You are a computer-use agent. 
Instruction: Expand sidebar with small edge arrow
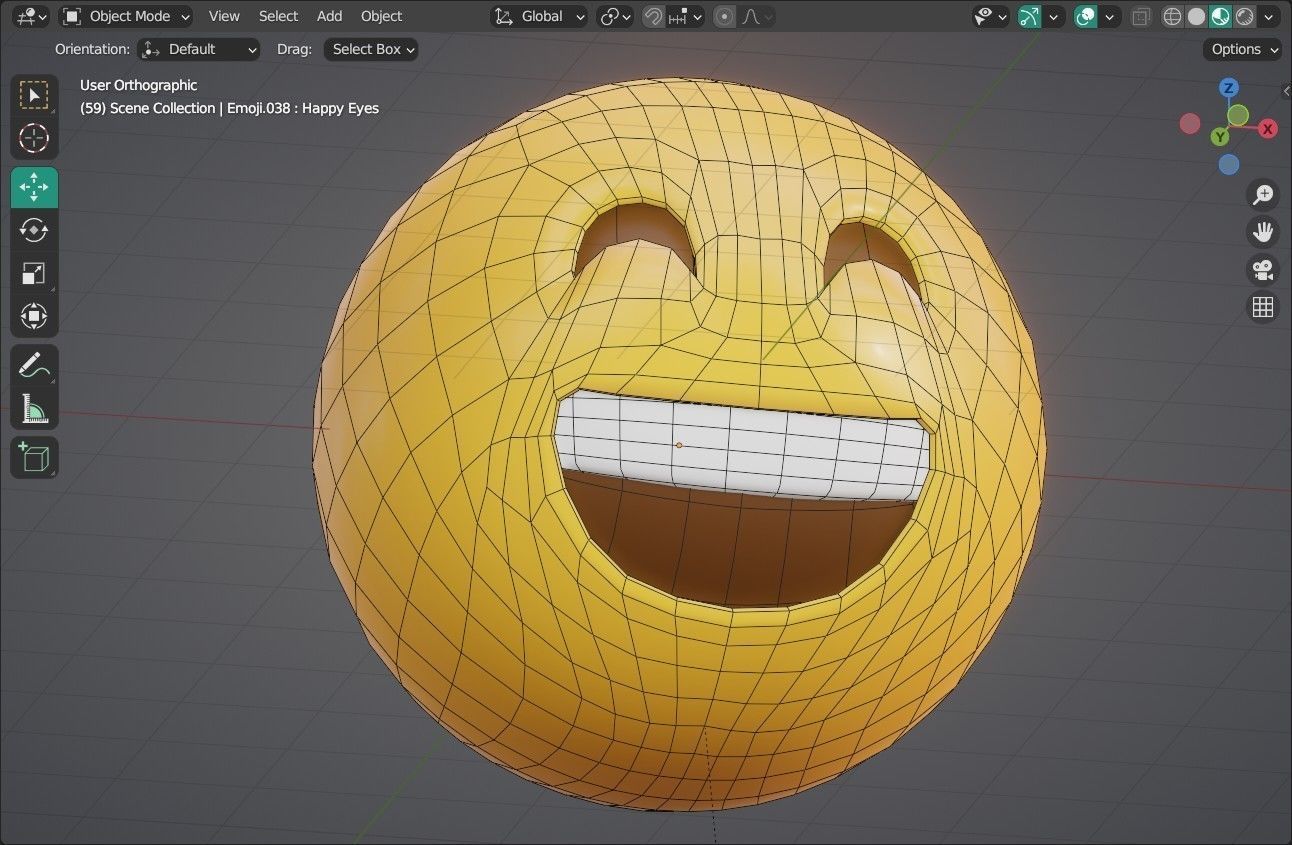[1286, 91]
